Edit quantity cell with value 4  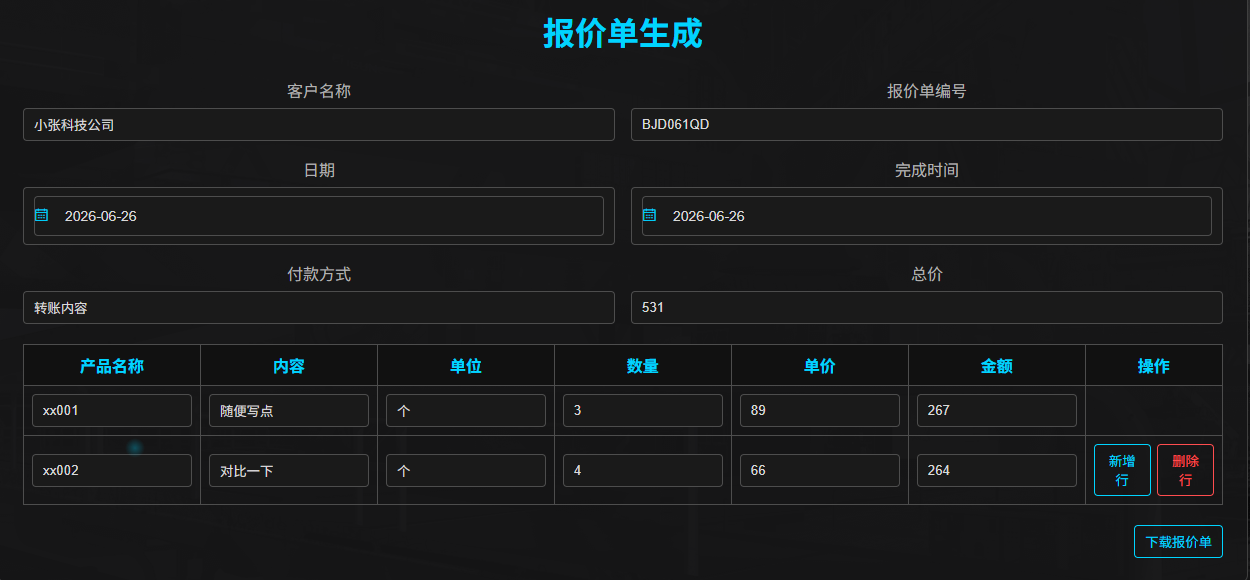click(x=643, y=470)
